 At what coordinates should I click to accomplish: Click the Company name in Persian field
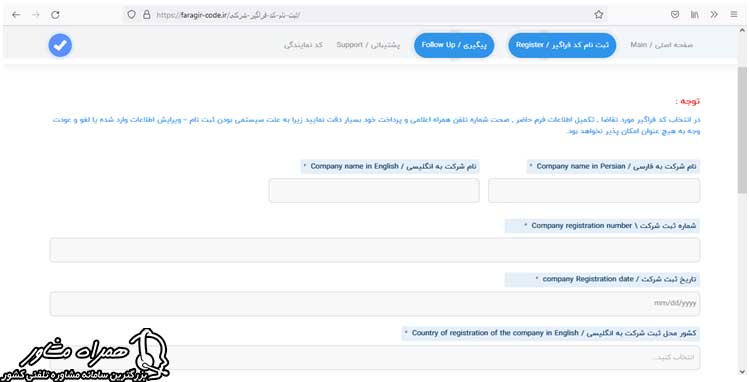pyautogui.click(x=594, y=191)
